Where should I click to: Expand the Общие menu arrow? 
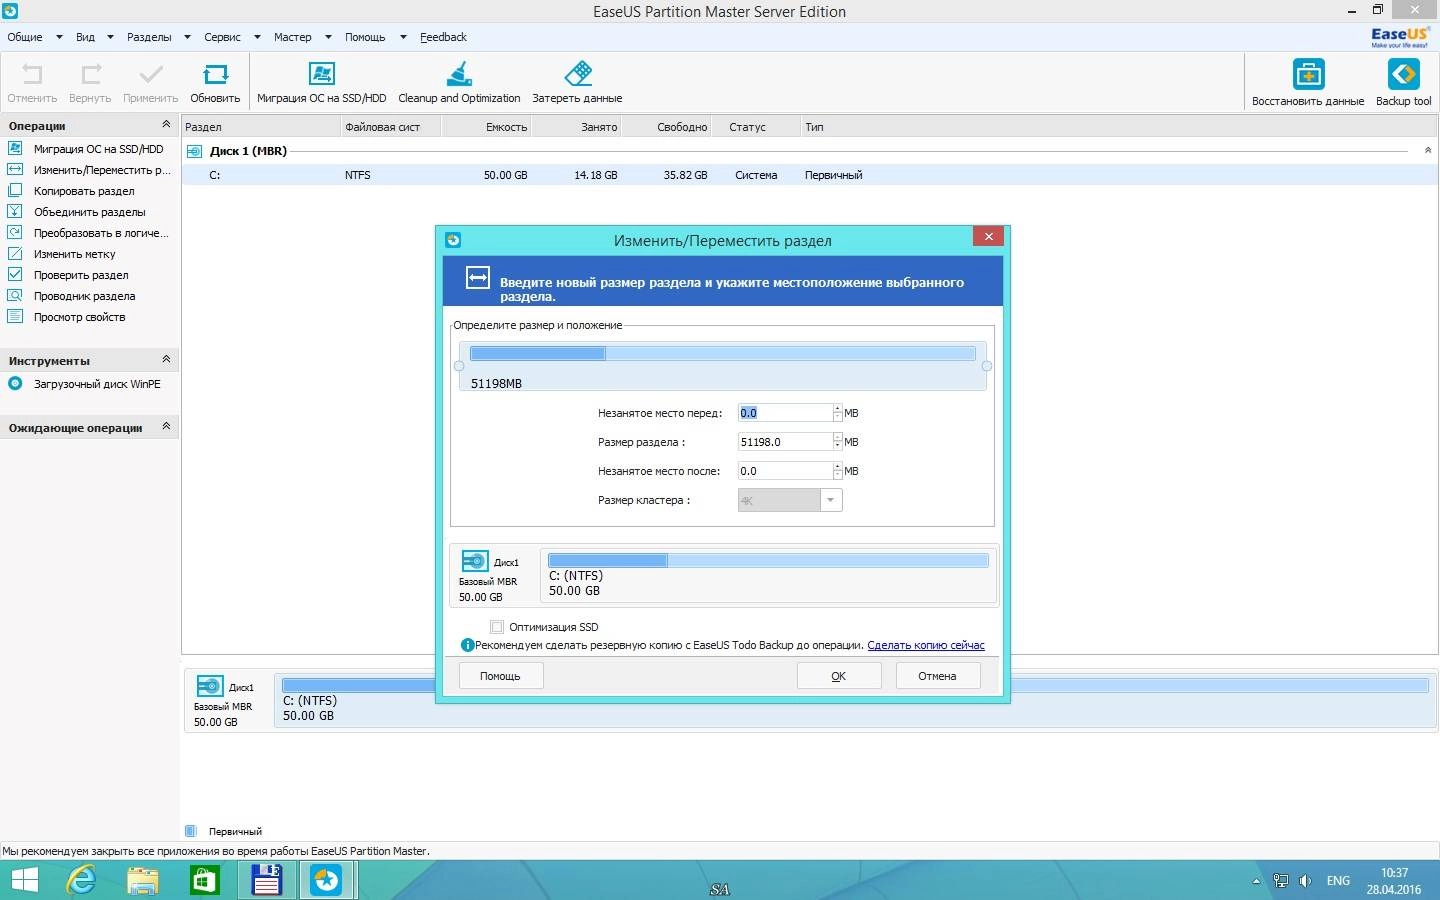point(59,37)
